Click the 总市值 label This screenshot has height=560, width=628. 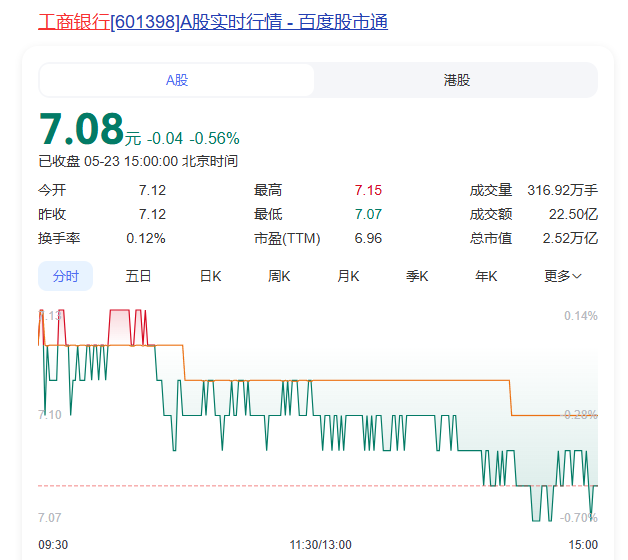click(491, 238)
